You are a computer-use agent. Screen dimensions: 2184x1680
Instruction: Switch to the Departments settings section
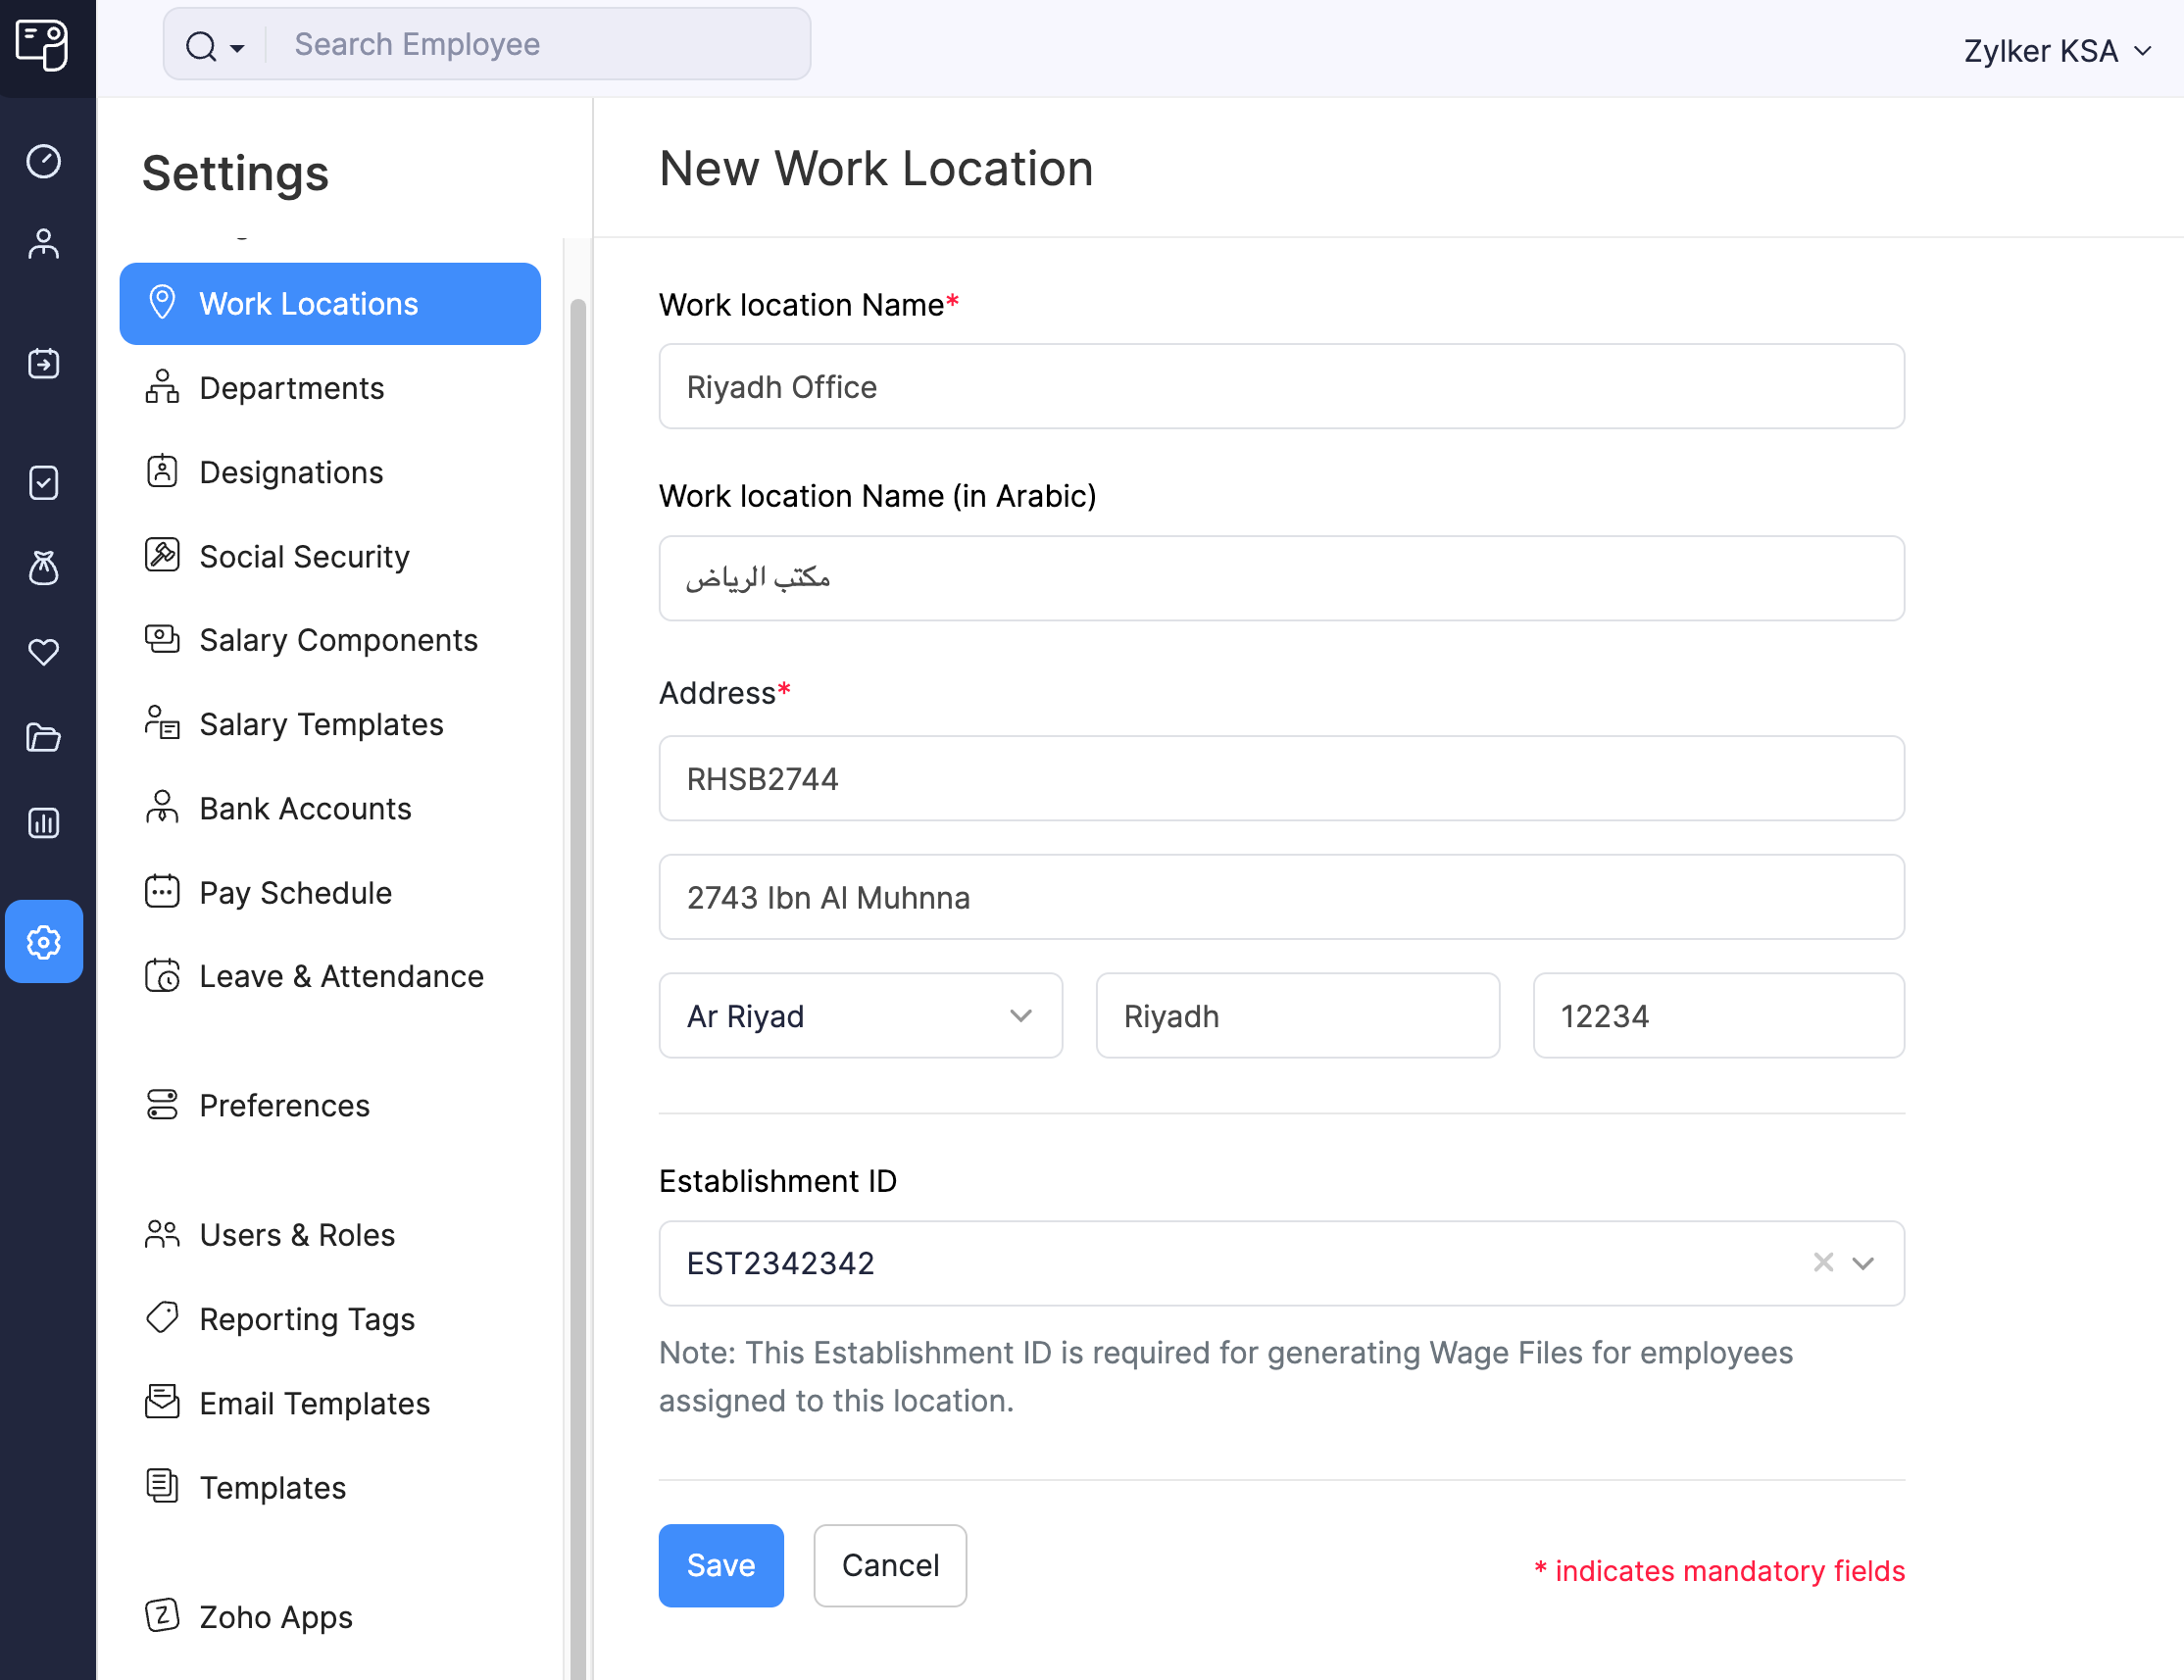[291, 387]
